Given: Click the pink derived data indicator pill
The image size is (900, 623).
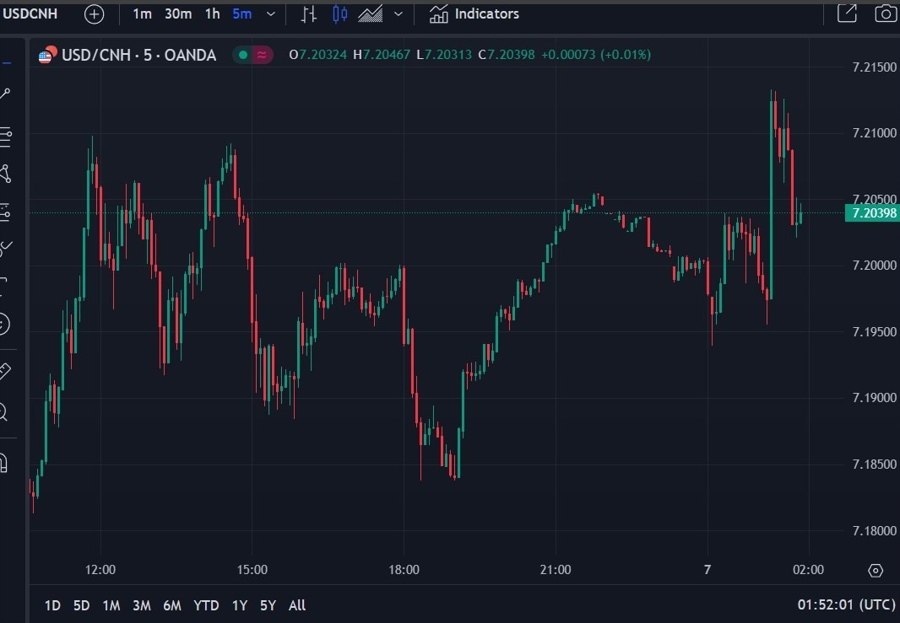Looking at the screenshot, I should coord(262,55).
